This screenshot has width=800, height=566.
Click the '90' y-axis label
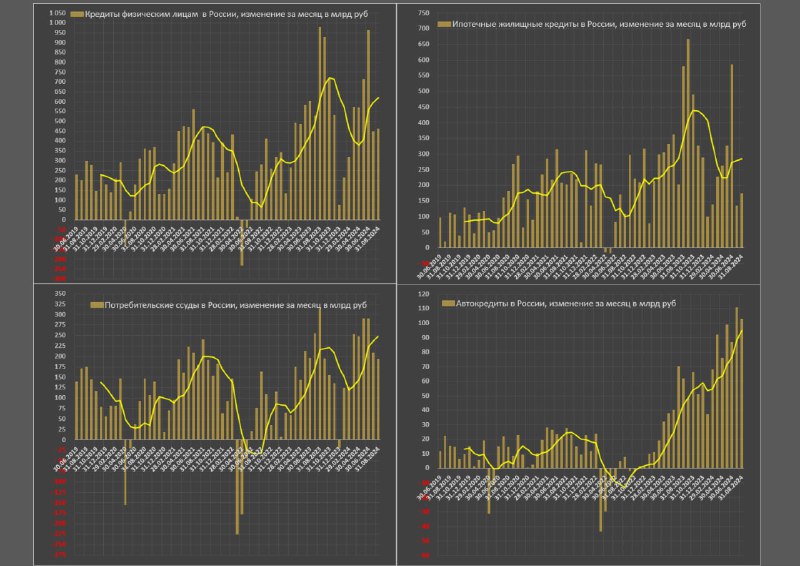click(426, 337)
